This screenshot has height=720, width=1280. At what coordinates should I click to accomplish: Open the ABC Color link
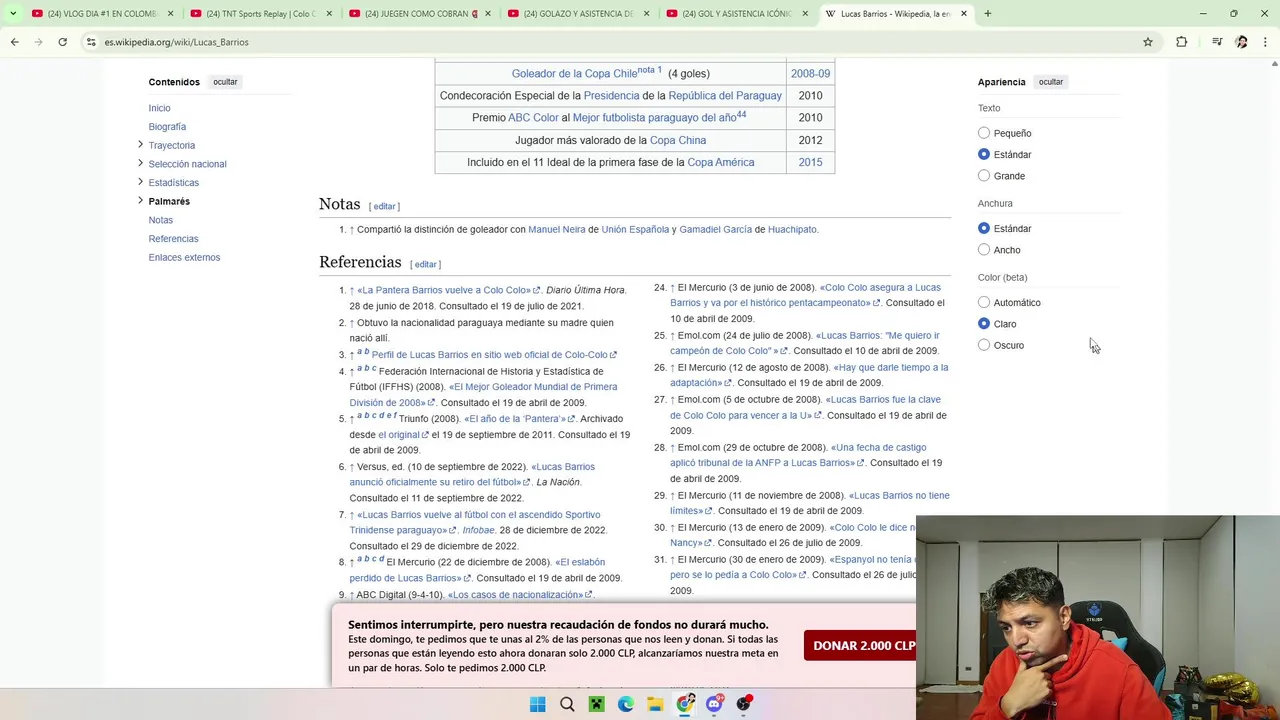[533, 117]
